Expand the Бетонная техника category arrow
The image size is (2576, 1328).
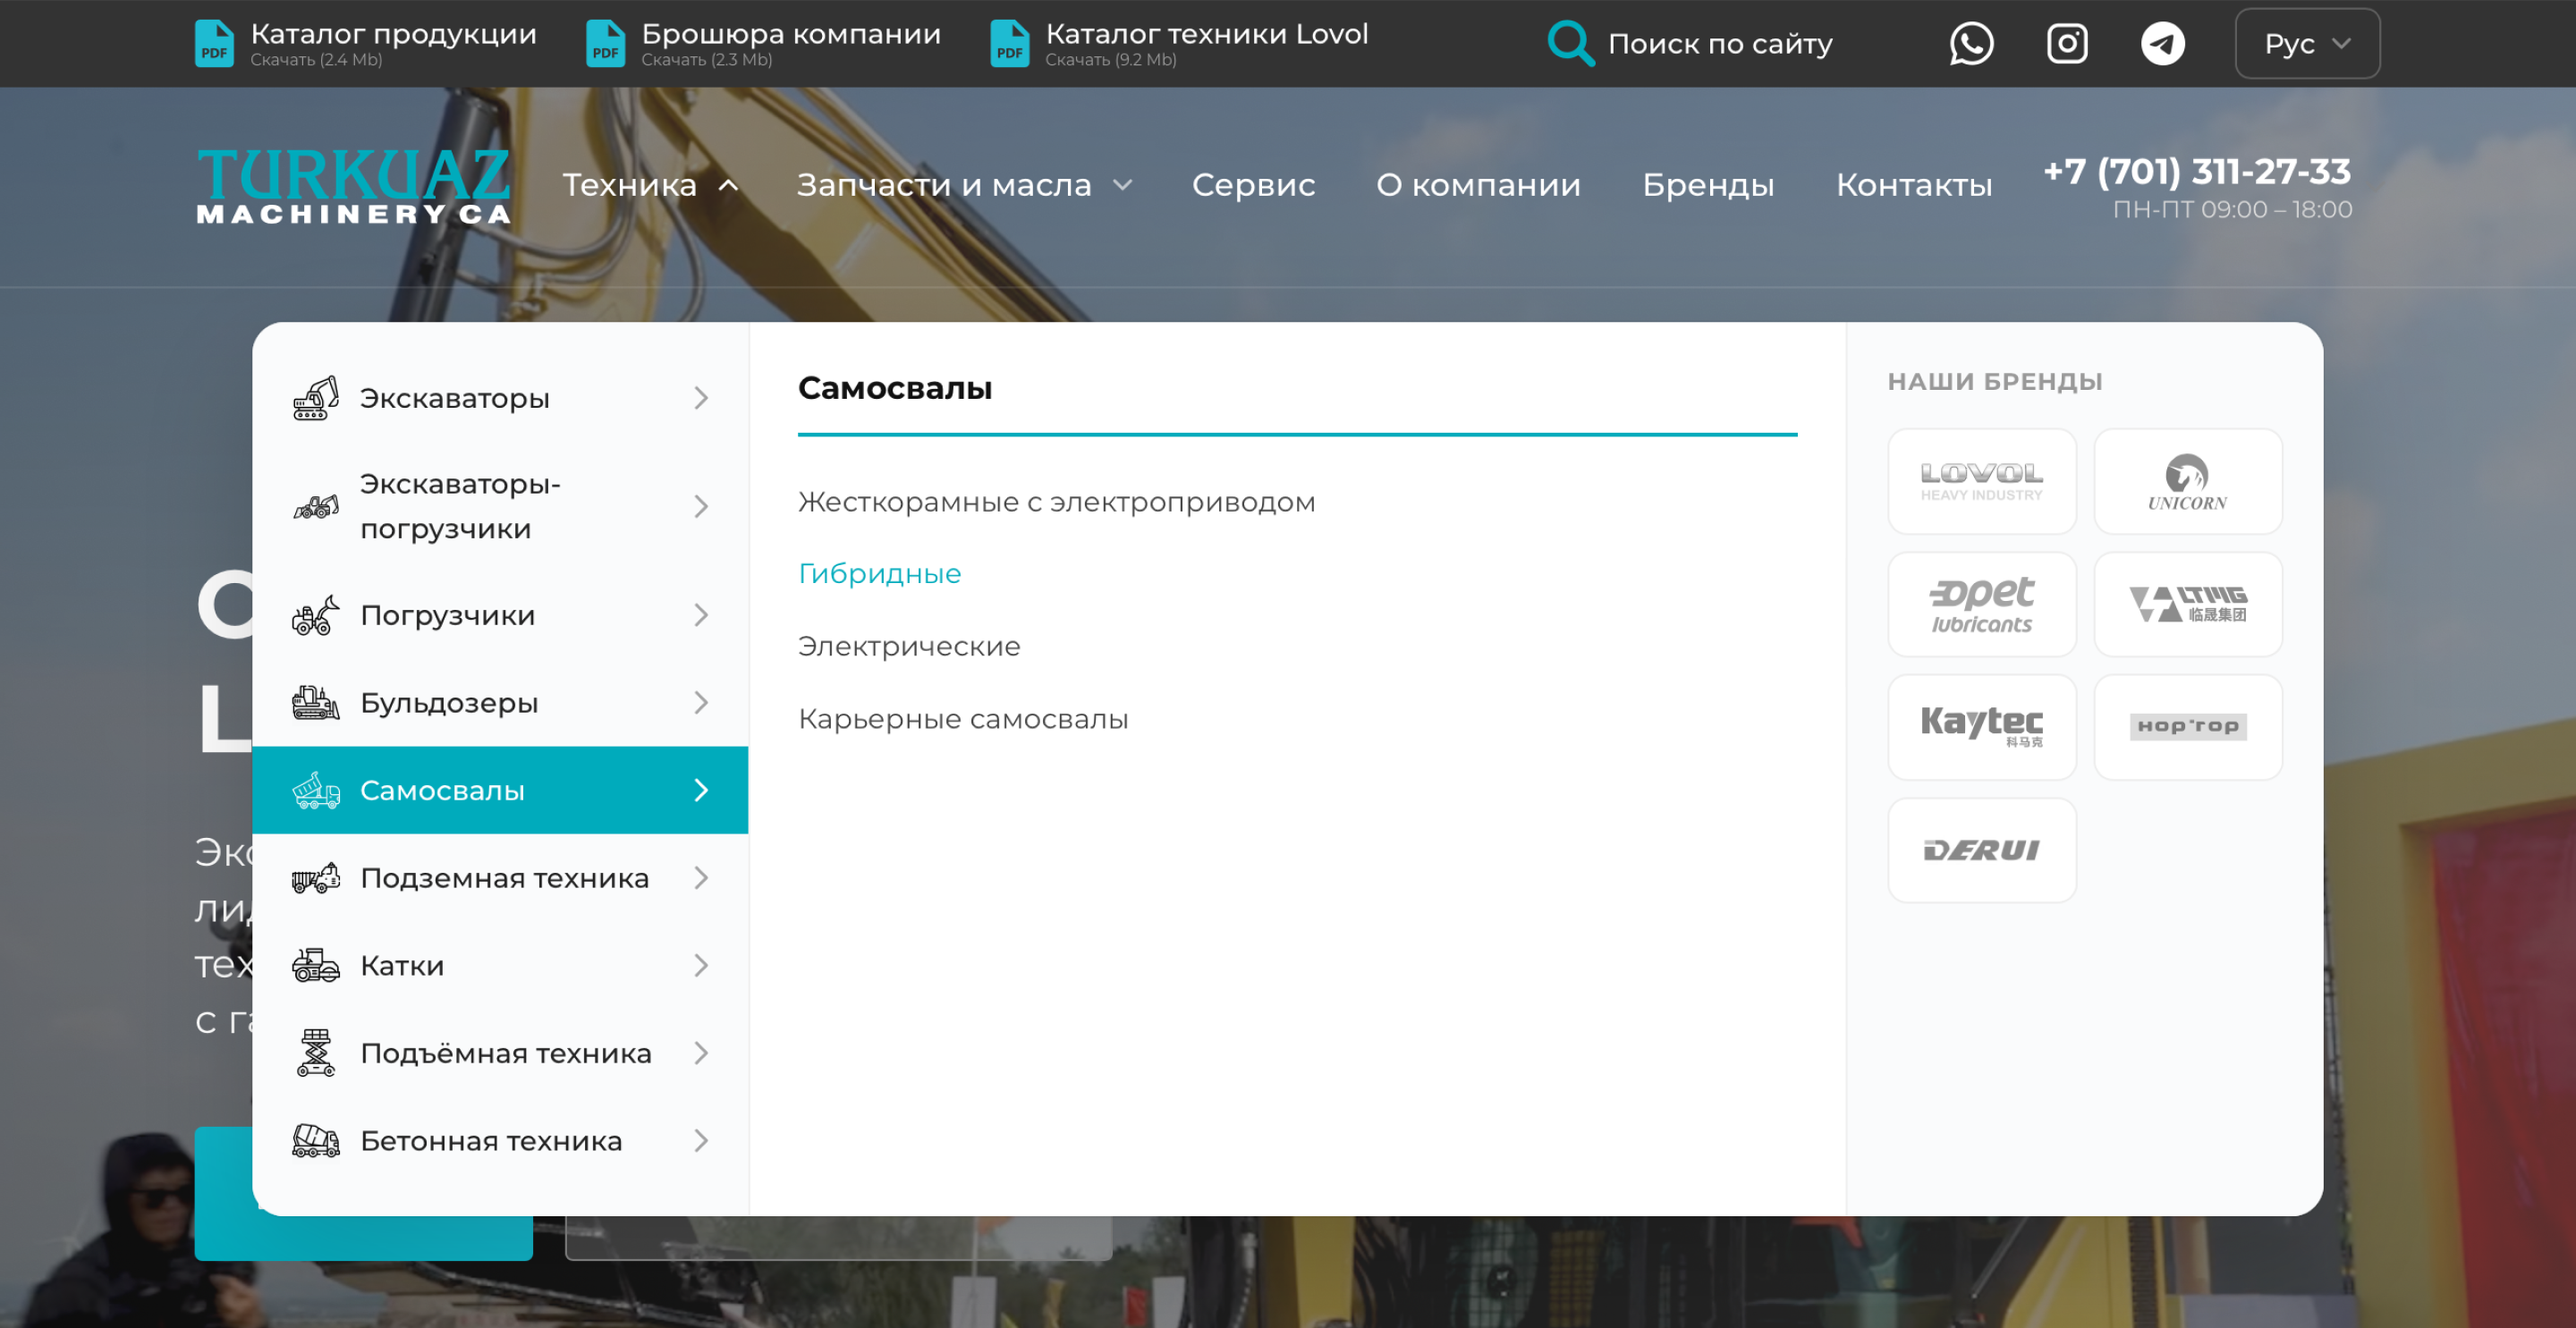pos(701,1141)
